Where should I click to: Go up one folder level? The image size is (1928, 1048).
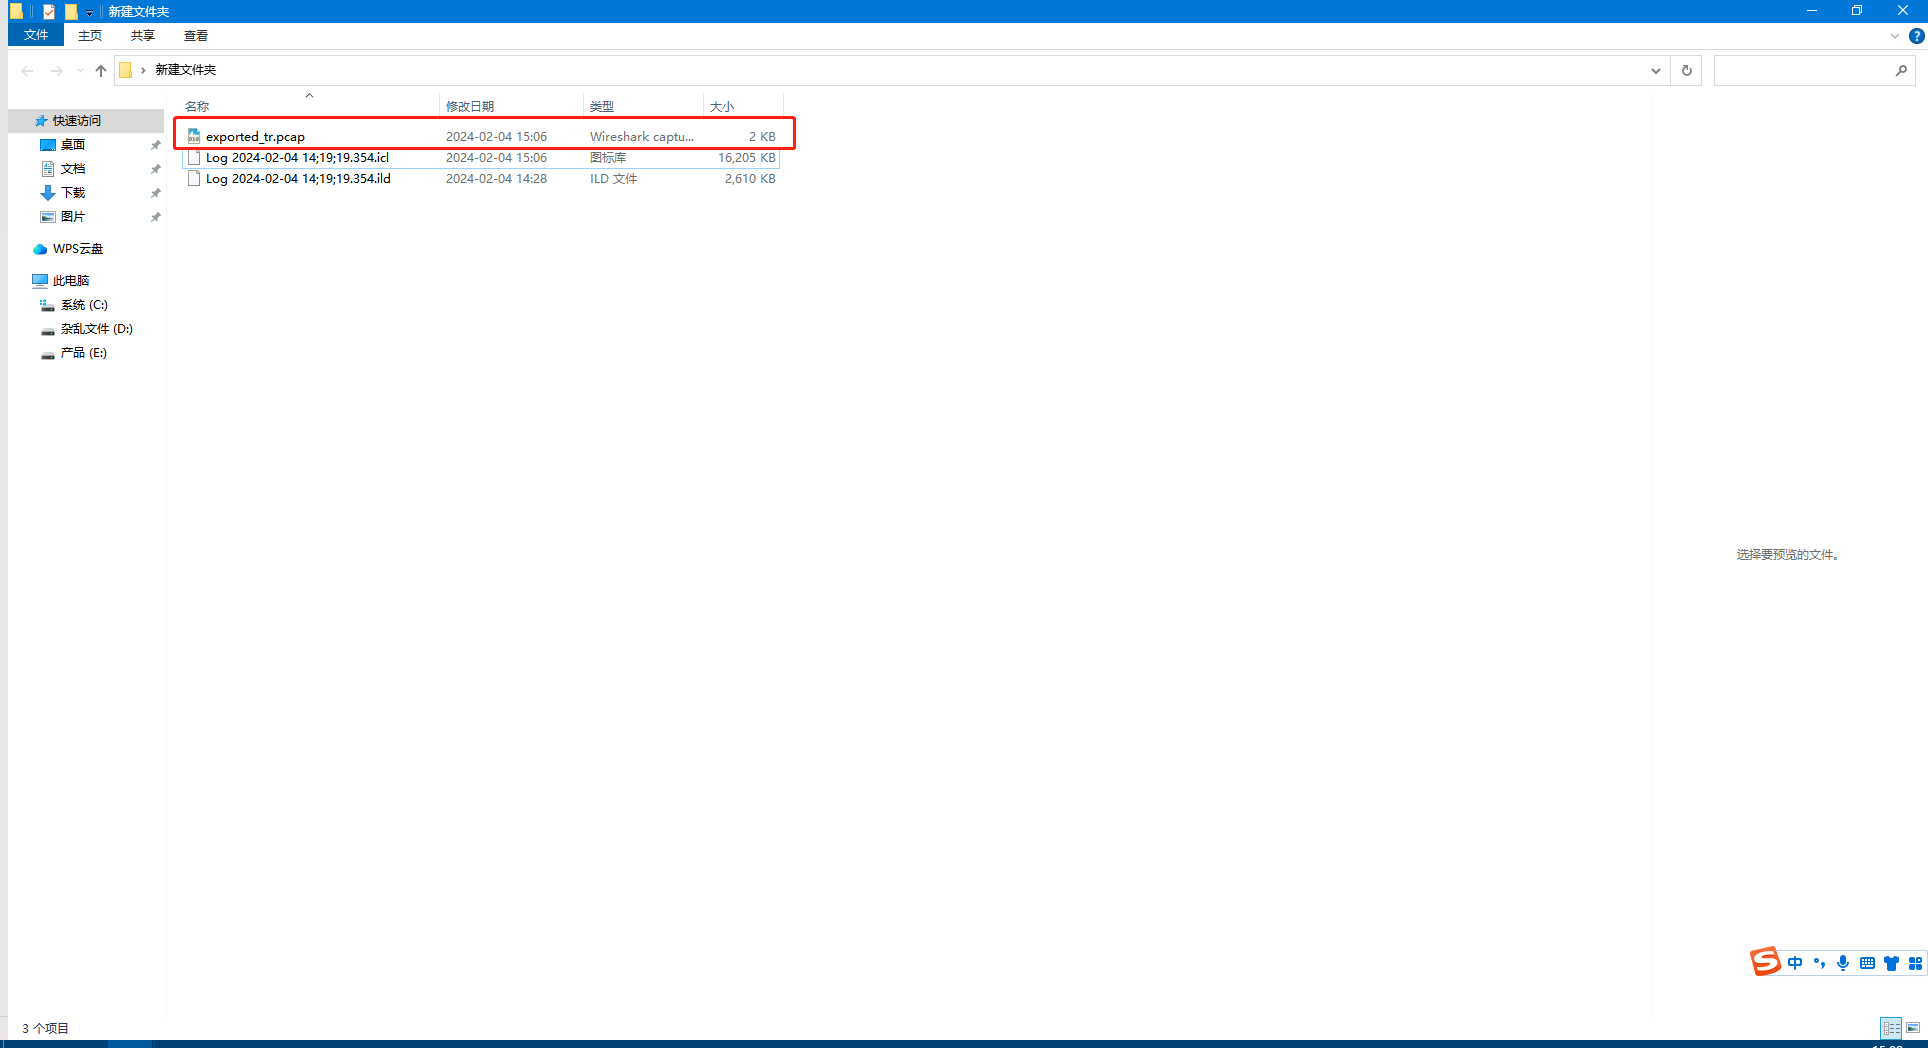101,70
